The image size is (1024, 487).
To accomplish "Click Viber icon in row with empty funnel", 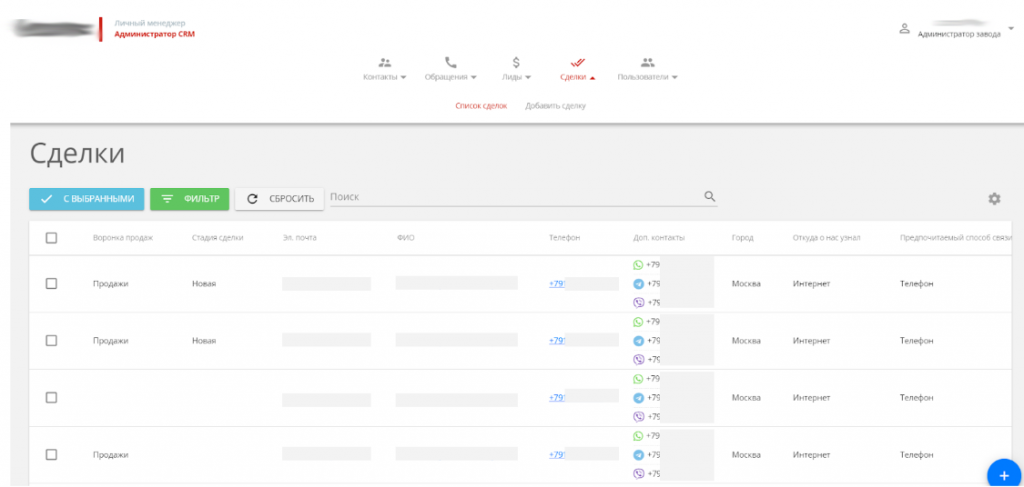I will click(x=639, y=416).
